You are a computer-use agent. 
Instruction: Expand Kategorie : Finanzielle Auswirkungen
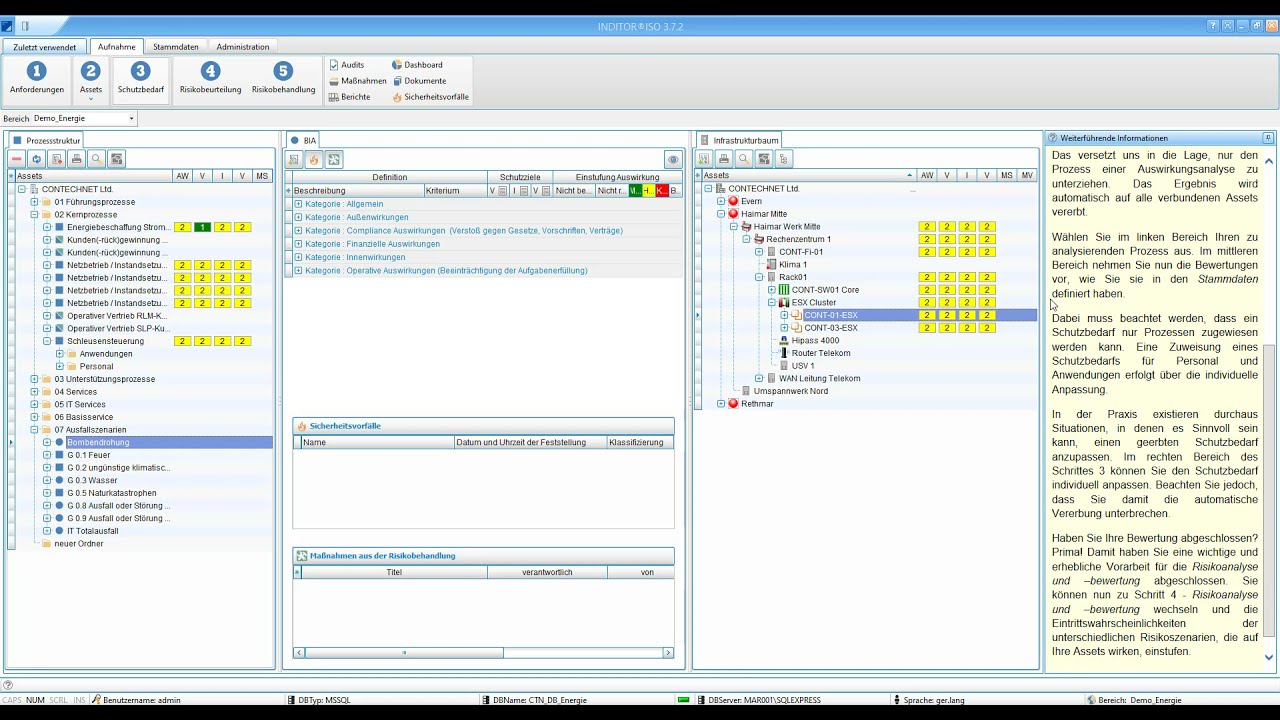click(298, 244)
